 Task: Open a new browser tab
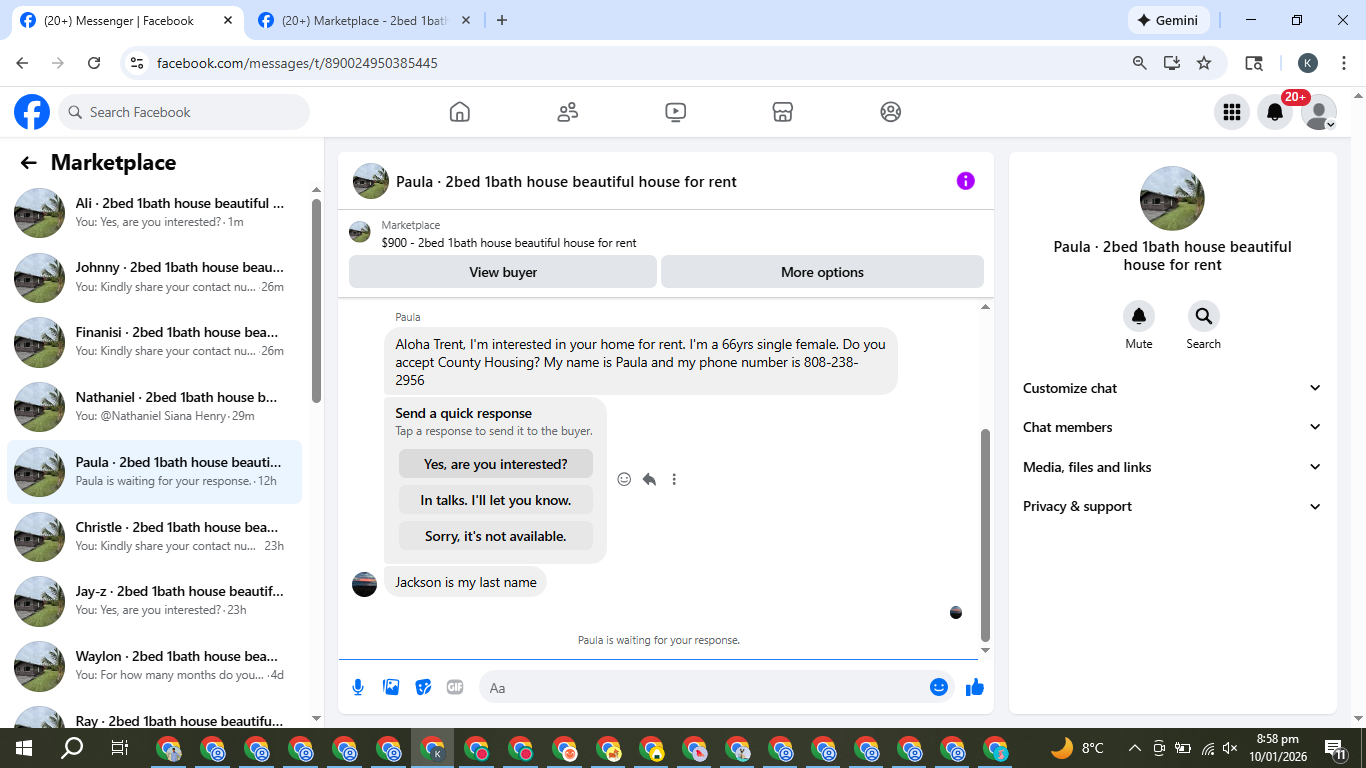[502, 20]
